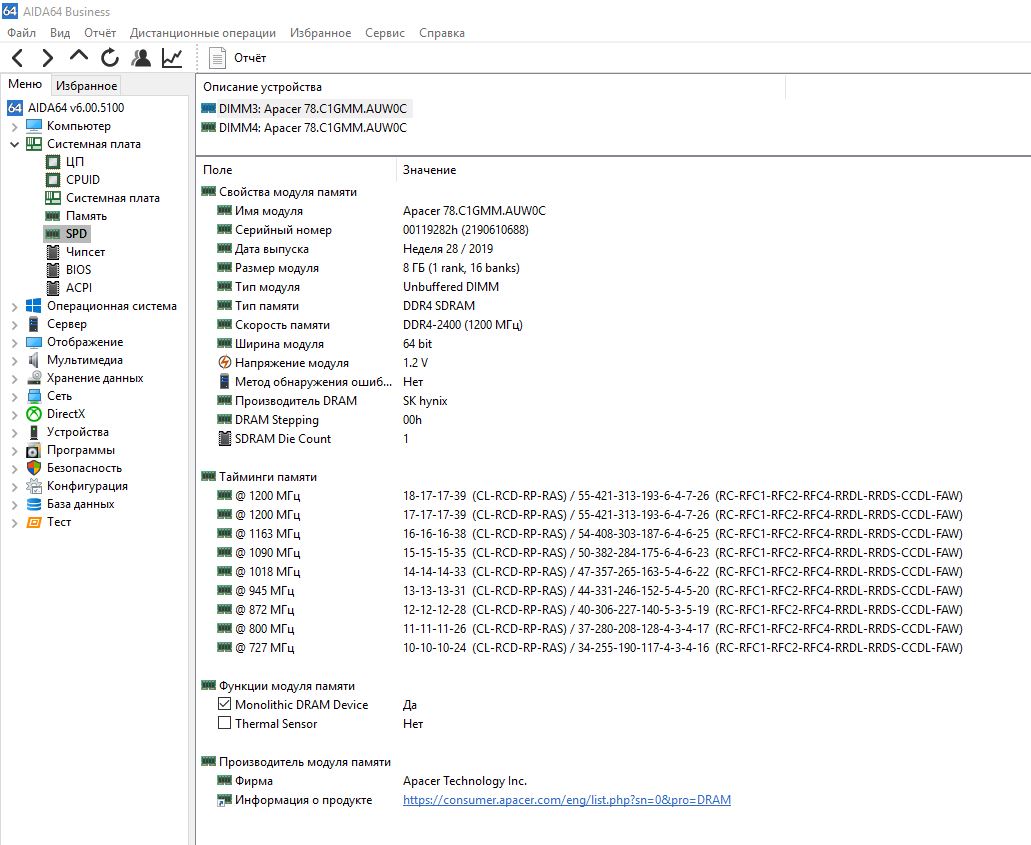Select the Системная плата child item icon
The height and width of the screenshot is (845, 1031).
(53, 198)
